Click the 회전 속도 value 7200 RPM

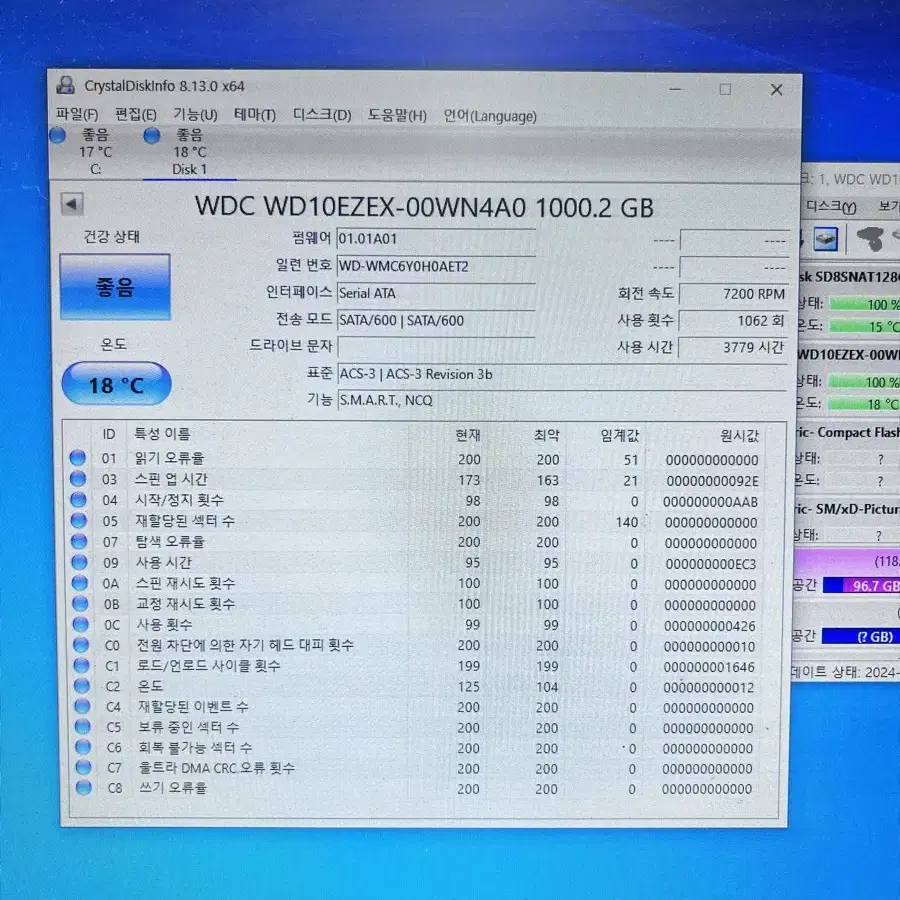pos(733,294)
